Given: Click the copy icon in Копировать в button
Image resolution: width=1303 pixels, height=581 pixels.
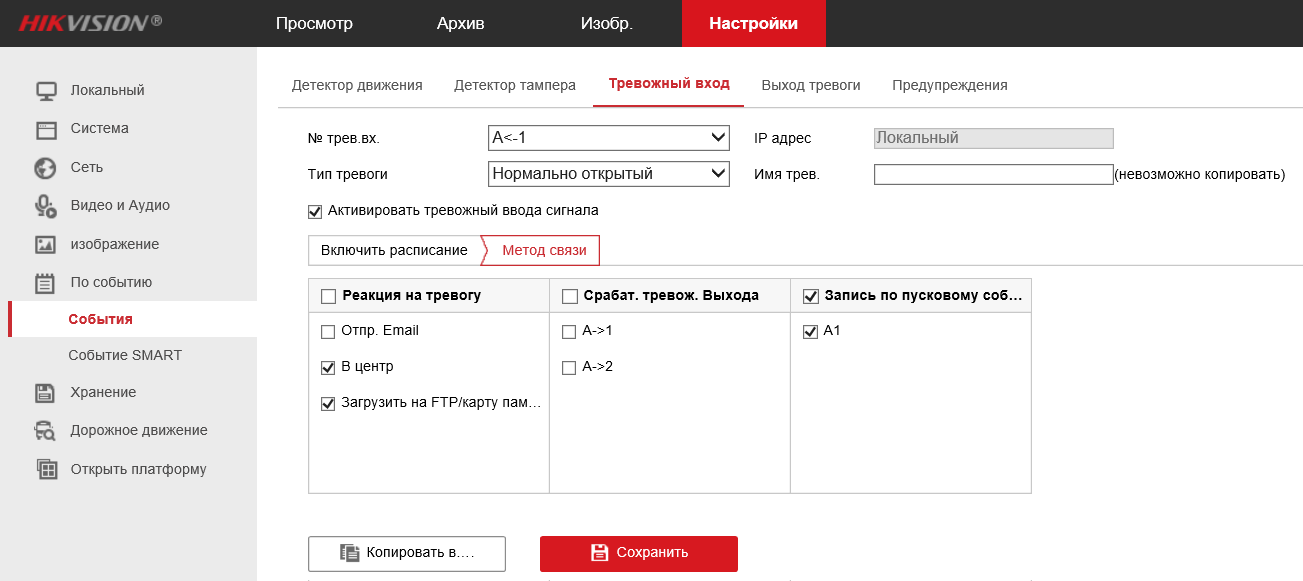Looking at the screenshot, I should pyautogui.click(x=349, y=553).
